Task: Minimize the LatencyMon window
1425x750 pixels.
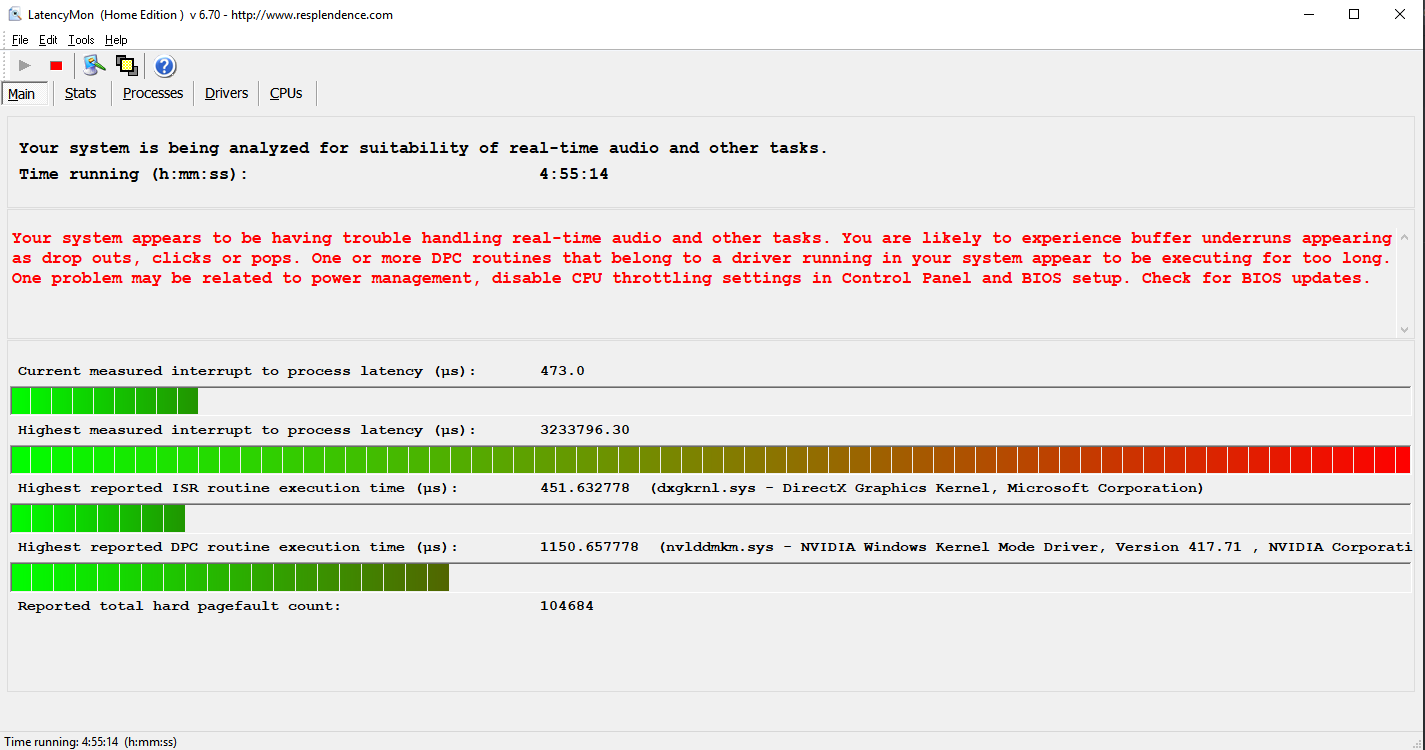Action: (x=1309, y=15)
